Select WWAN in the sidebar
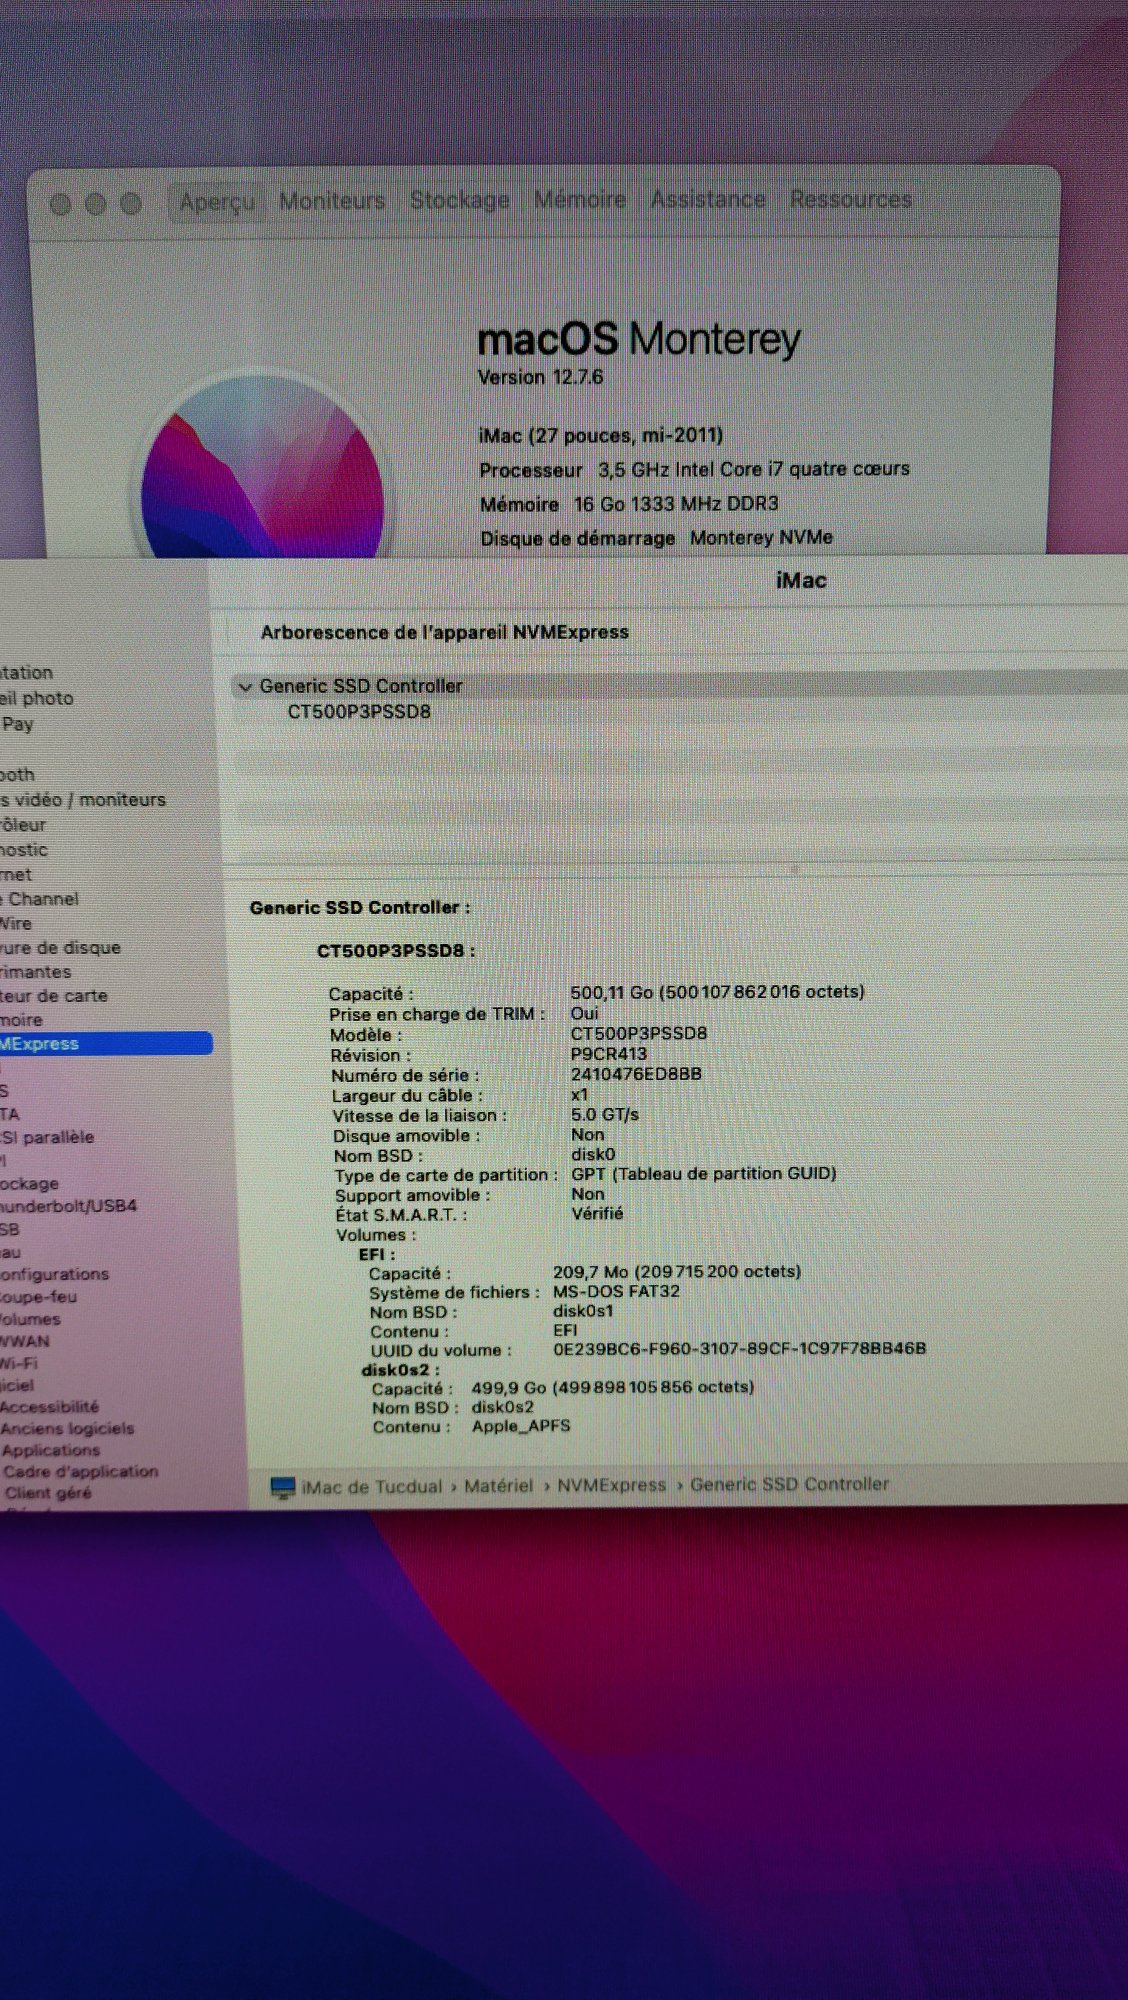 tap(25, 1341)
